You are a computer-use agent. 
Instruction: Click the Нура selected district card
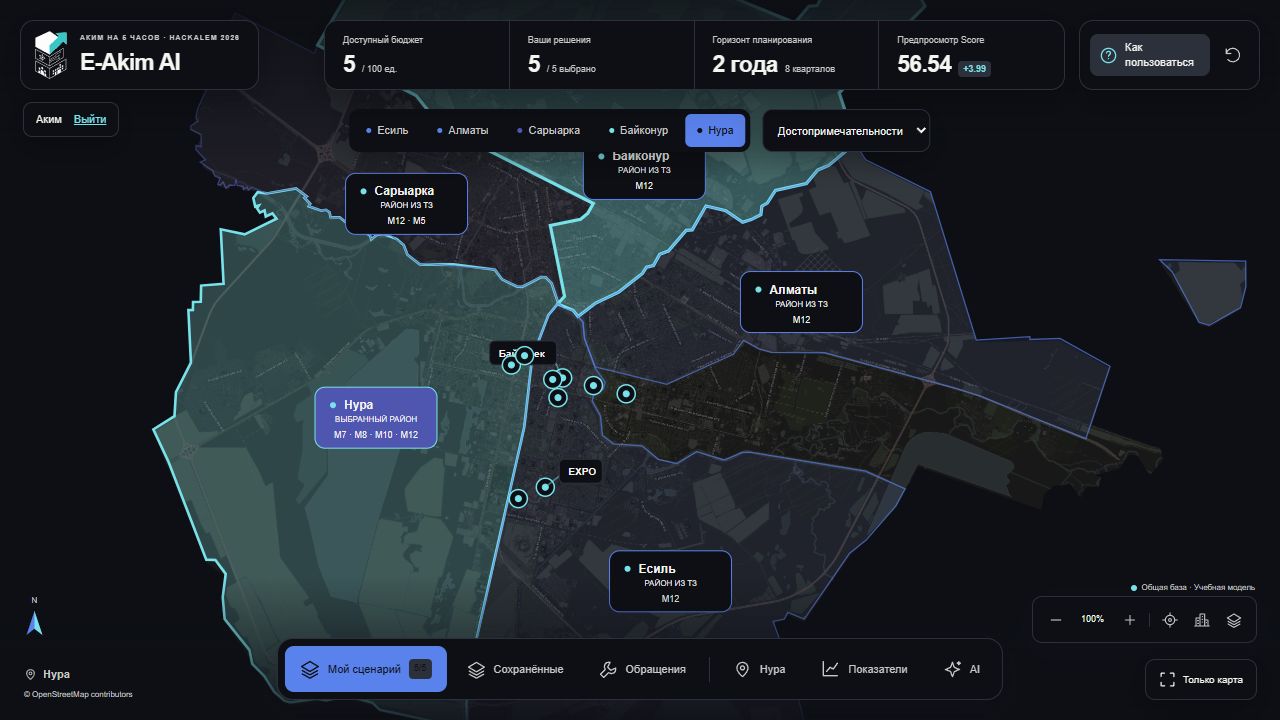click(x=376, y=418)
